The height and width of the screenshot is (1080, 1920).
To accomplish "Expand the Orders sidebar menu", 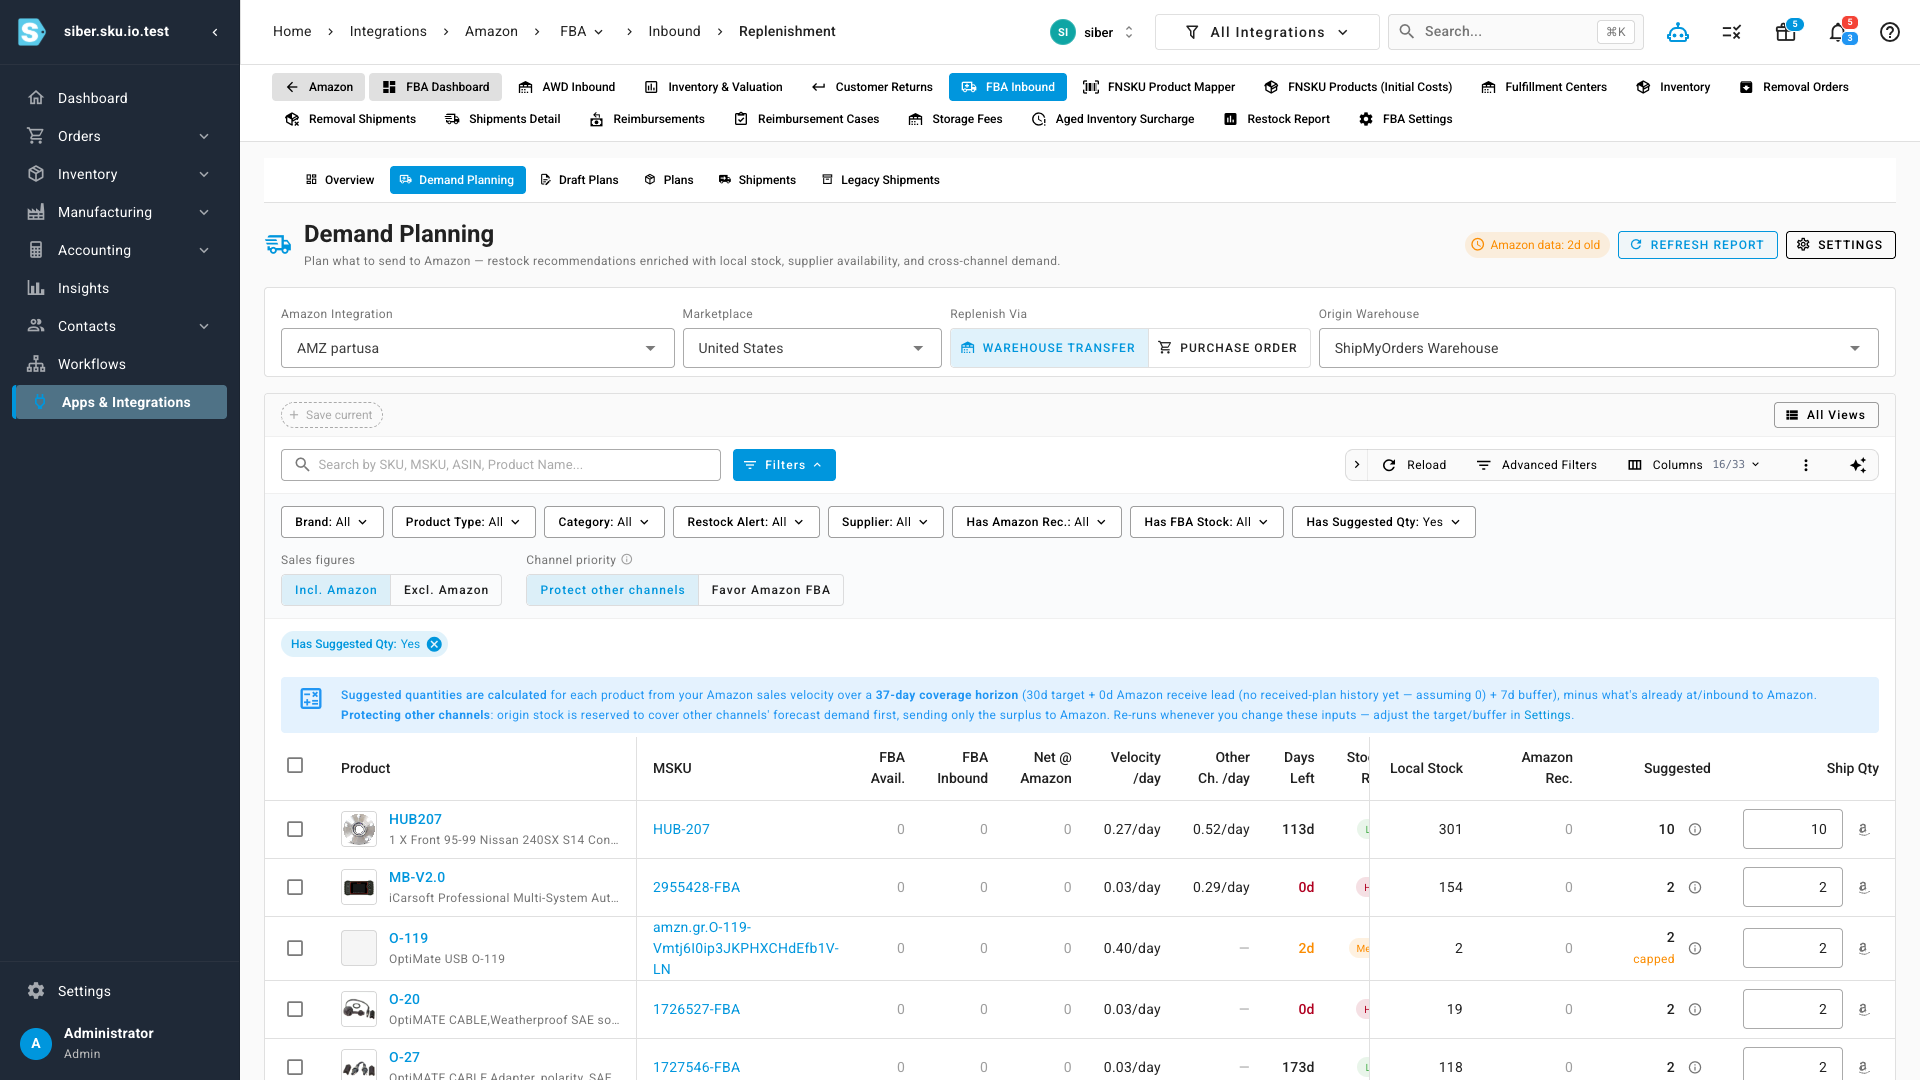I will coord(119,136).
